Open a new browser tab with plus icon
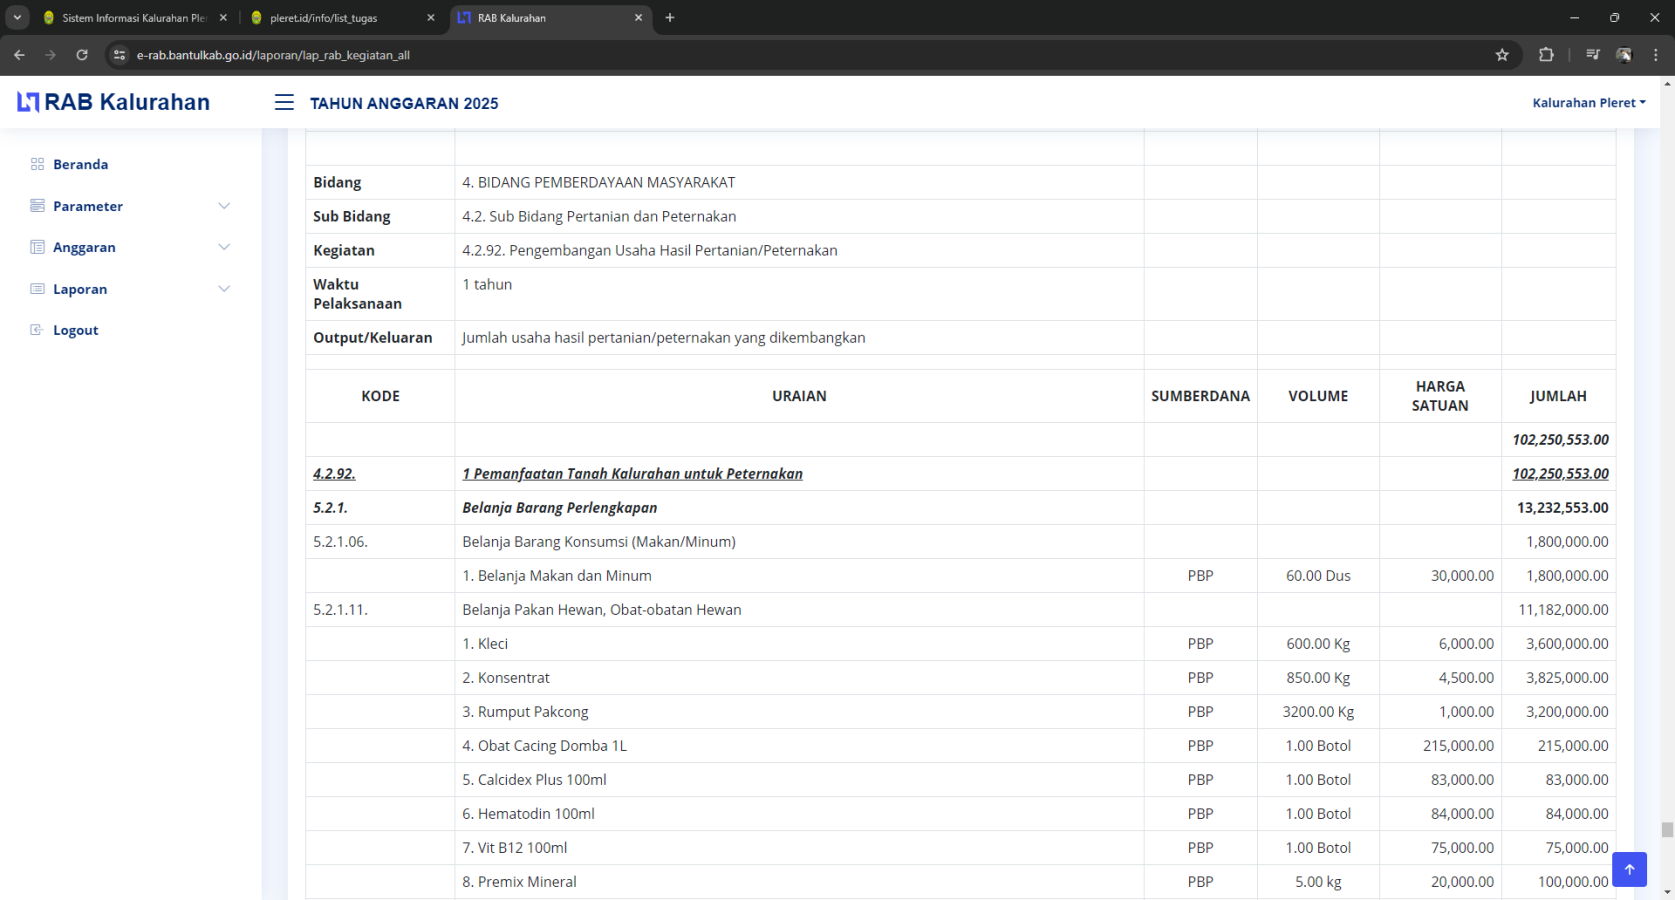 670,18
